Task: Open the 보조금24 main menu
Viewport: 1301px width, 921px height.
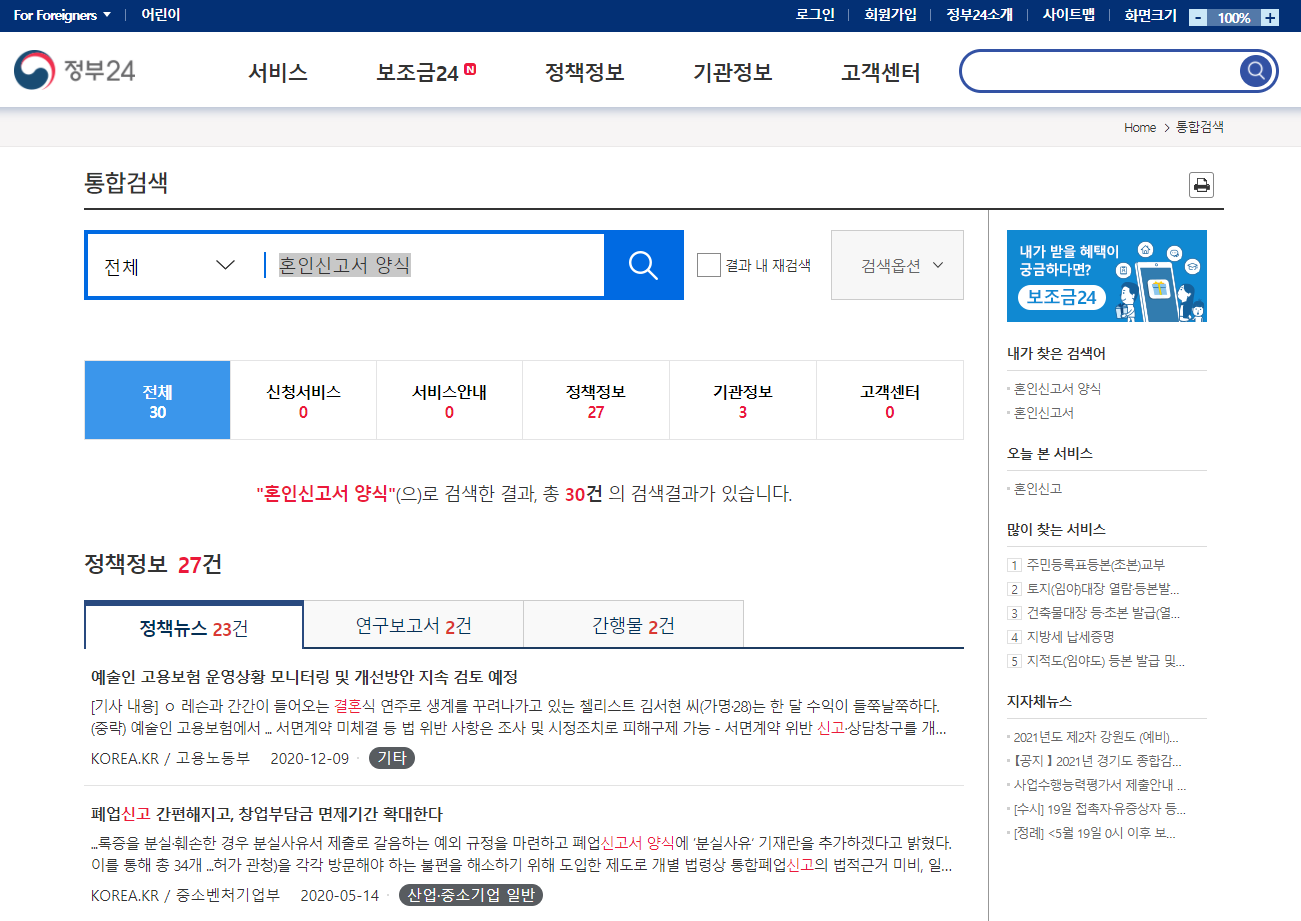Action: (x=426, y=72)
